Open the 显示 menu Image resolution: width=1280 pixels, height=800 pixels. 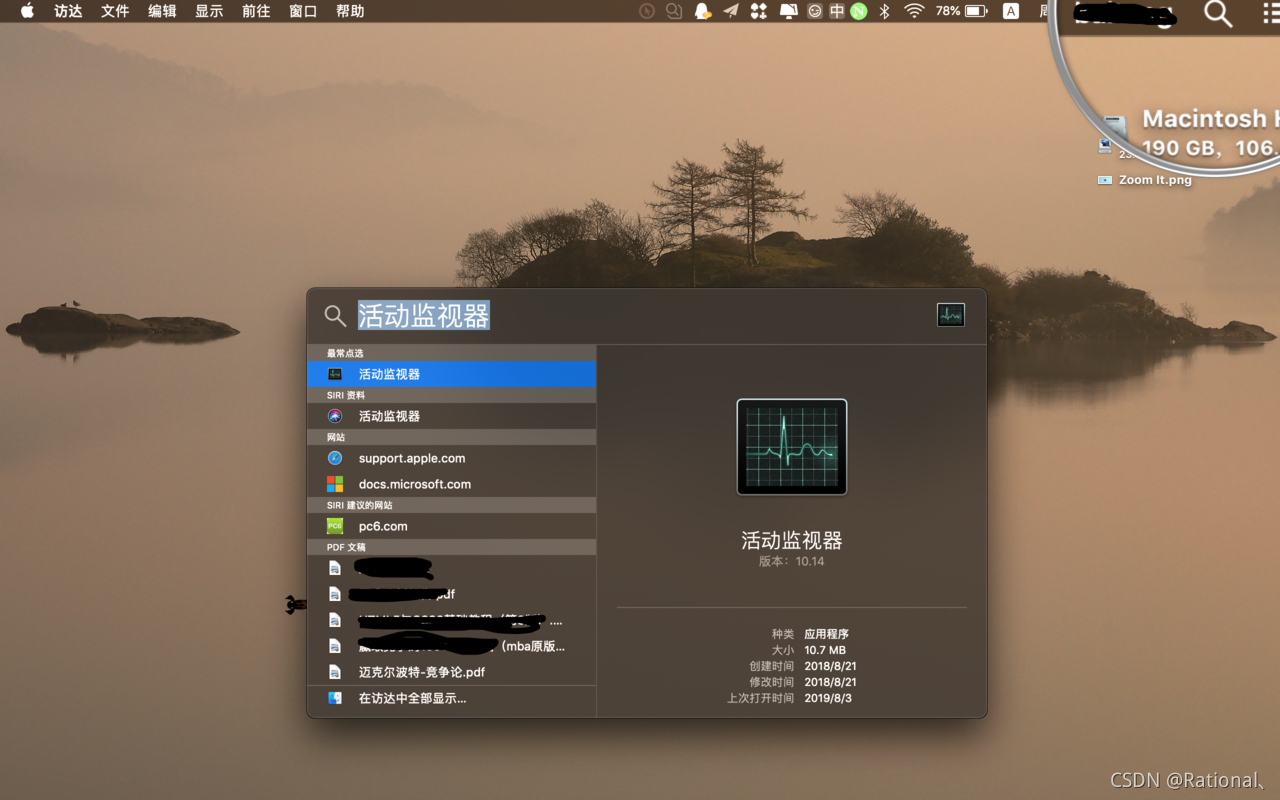pyautogui.click(x=209, y=11)
